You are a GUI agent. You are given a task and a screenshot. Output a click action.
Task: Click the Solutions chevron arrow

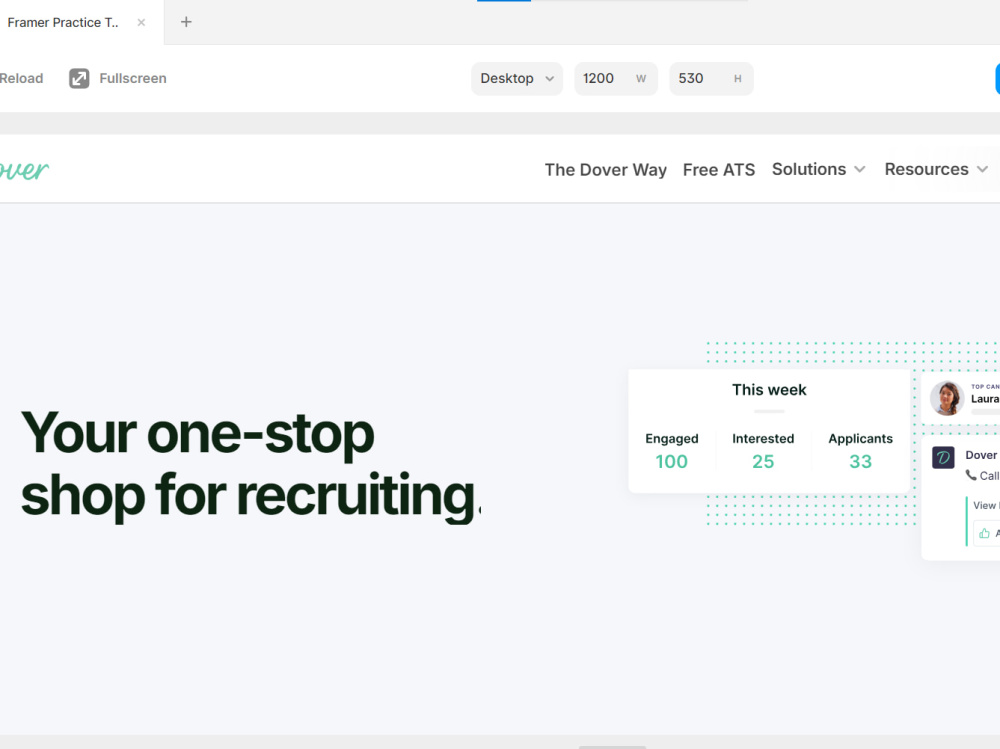(860, 170)
